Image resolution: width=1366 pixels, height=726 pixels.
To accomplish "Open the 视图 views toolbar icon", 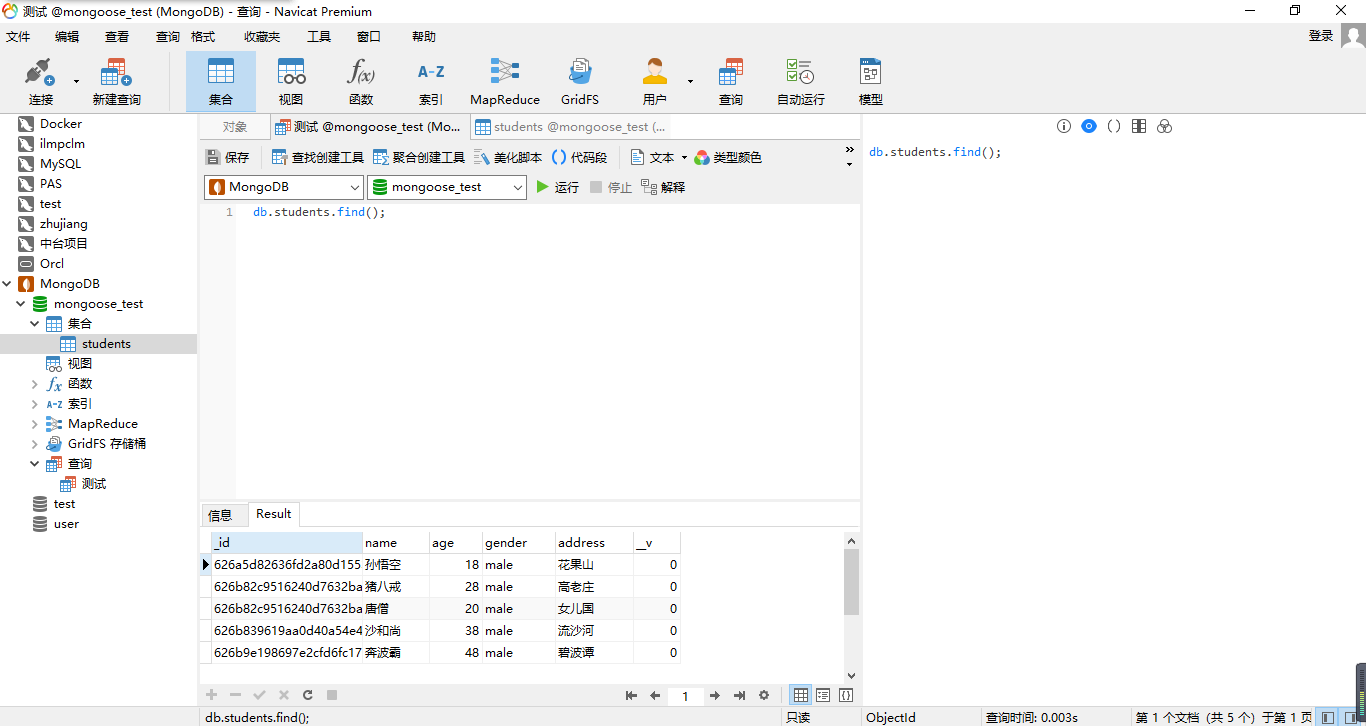I will click(x=291, y=82).
